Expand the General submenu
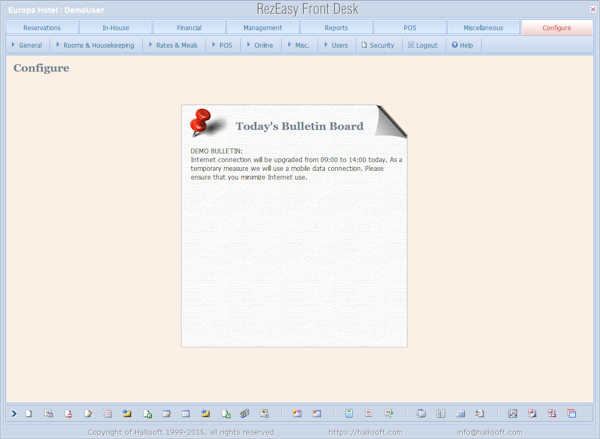Viewport: 600px width, 439px height. pyautogui.click(x=27, y=45)
